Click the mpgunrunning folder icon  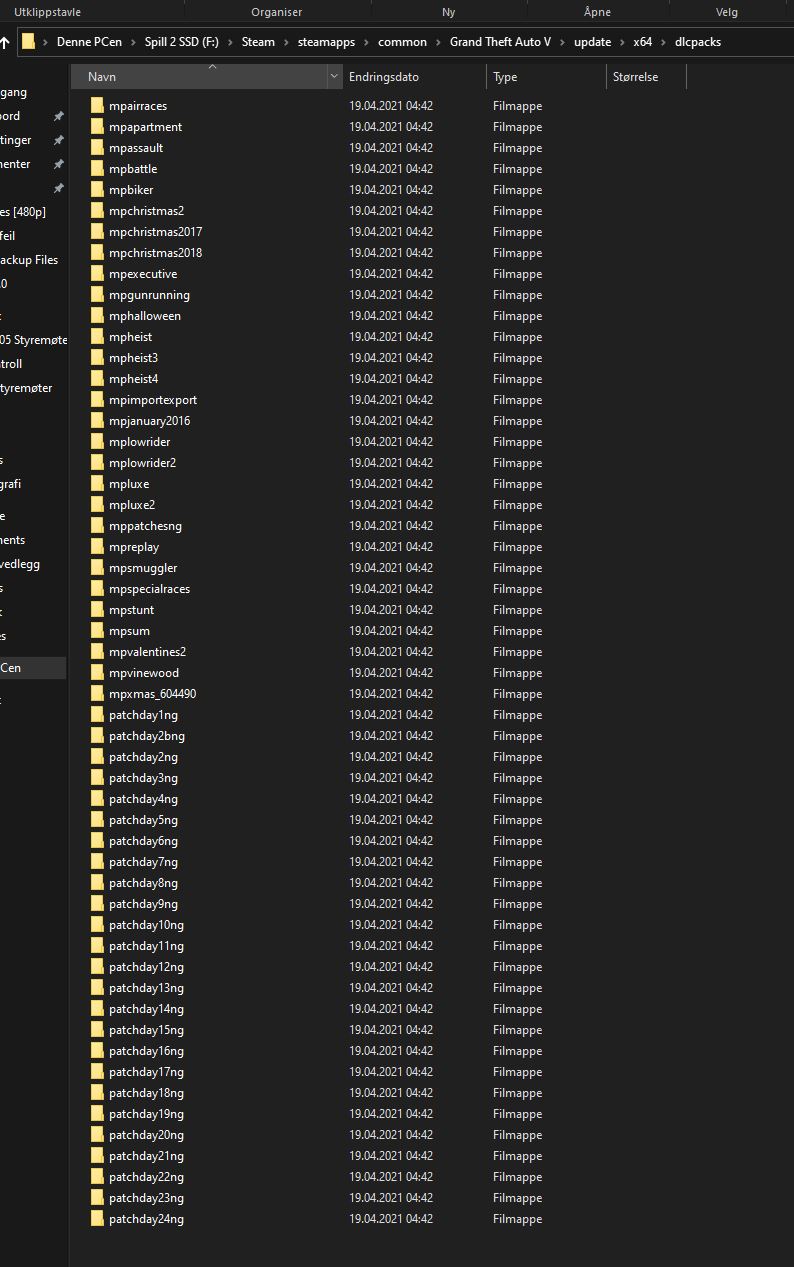click(x=97, y=295)
